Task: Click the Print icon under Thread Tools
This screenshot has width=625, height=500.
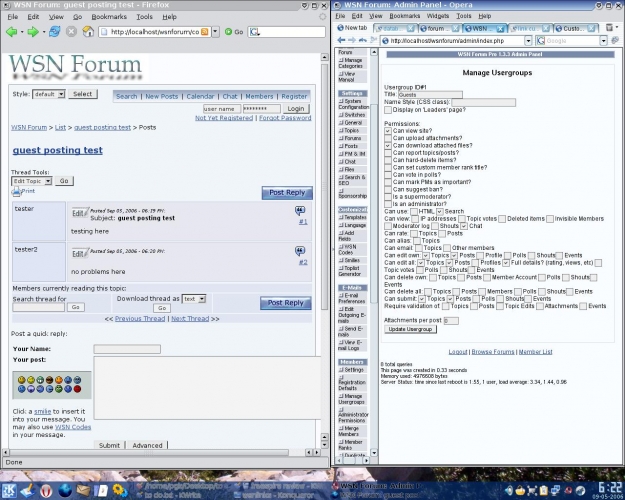Action: coord(17,191)
